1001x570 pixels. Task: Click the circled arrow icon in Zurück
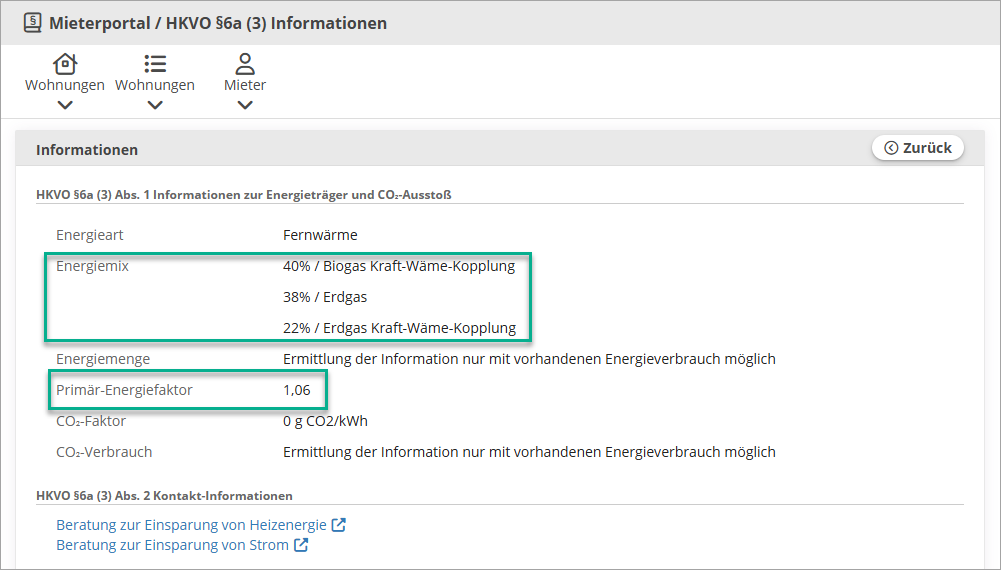[x=891, y=148]
